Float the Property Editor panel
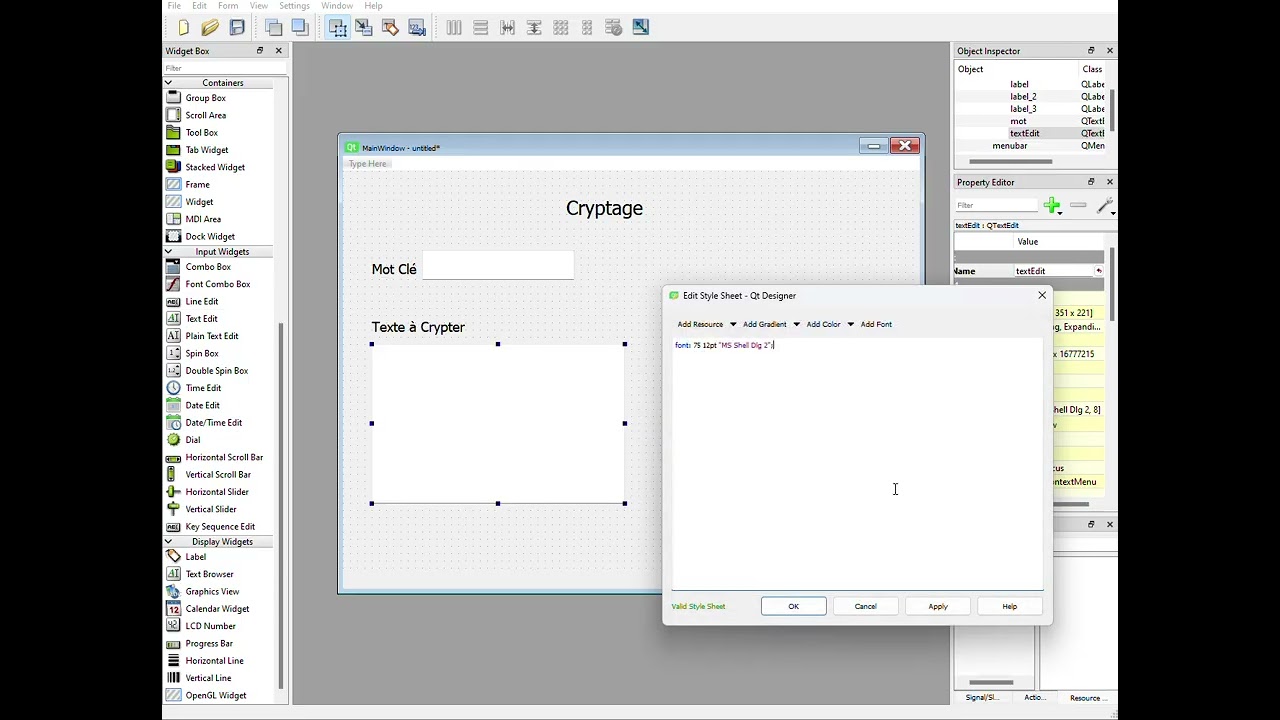The image size is (1280, 720). pyautogui.click(x=1091, y=182)
